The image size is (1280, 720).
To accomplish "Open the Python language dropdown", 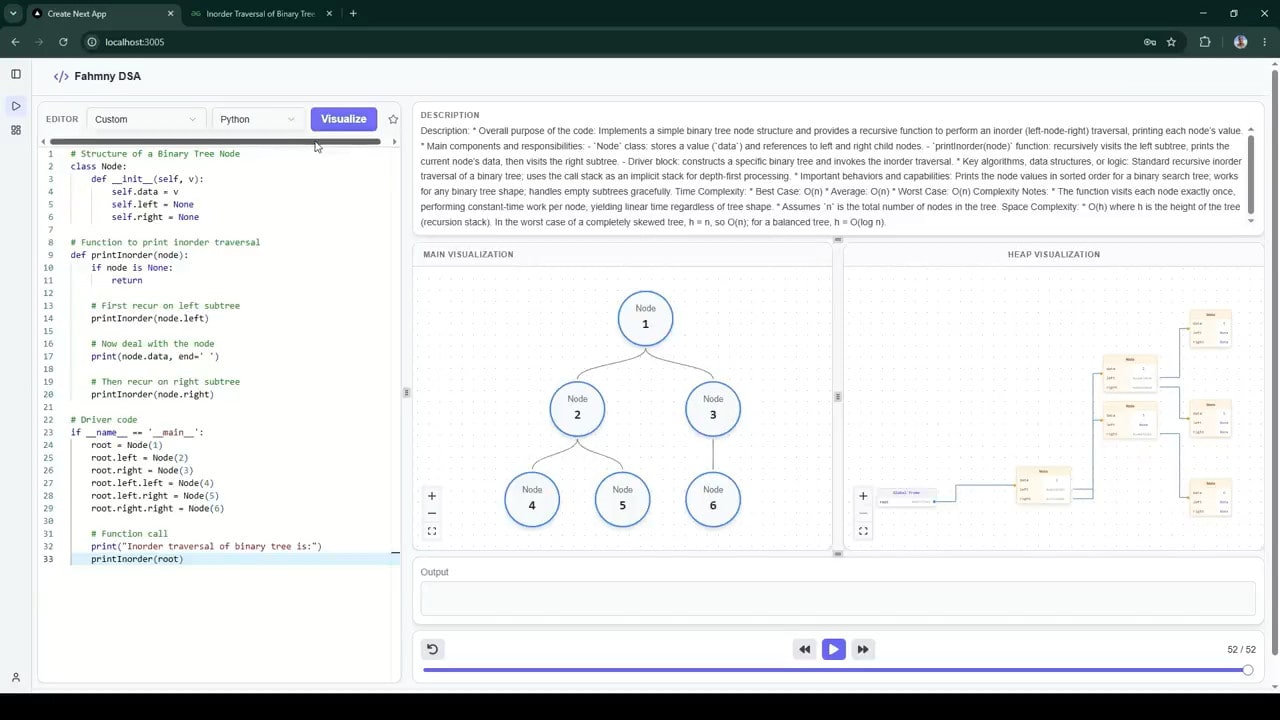I will (x=258, y=119).
